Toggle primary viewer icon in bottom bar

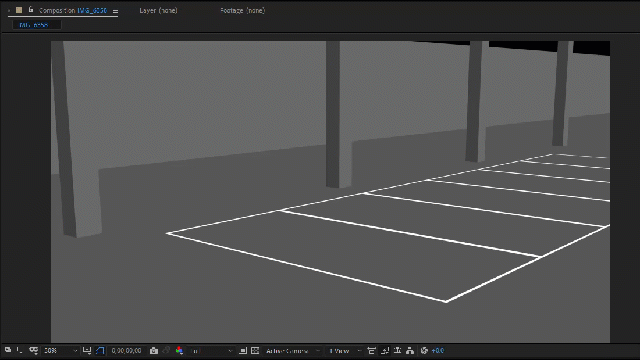point(19,350)
